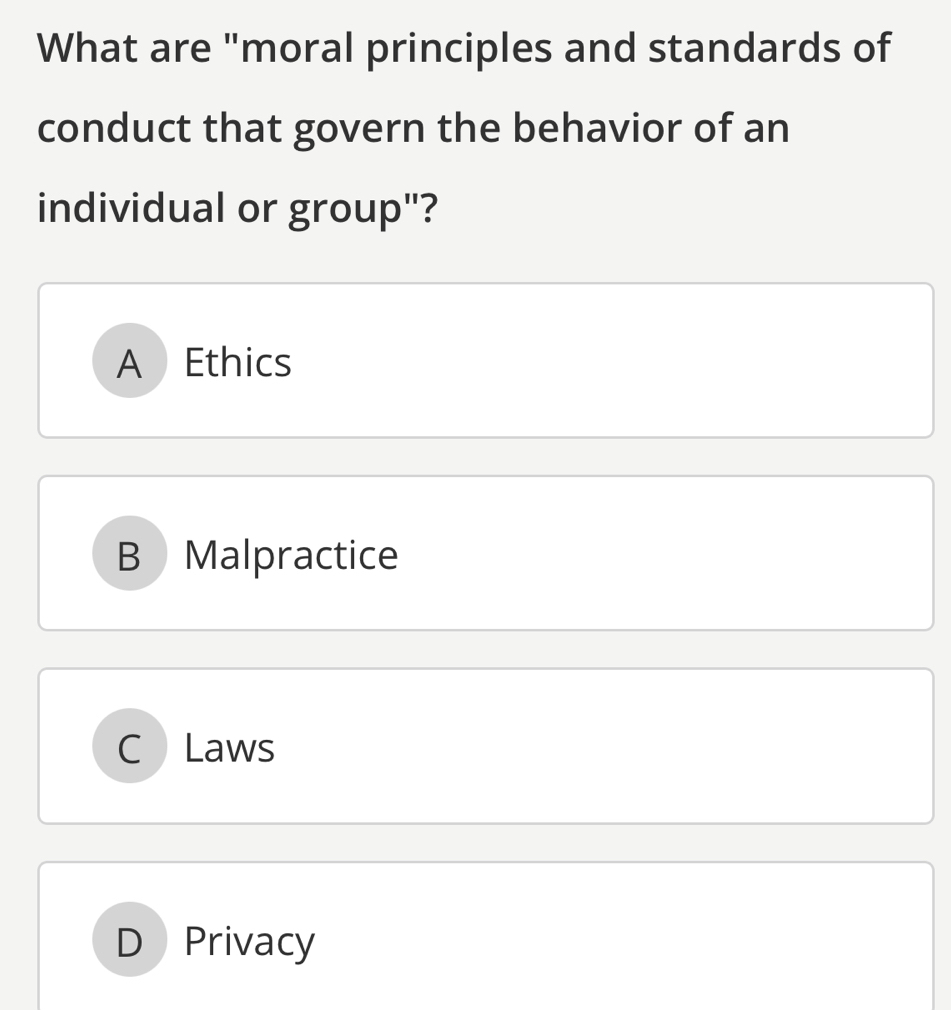Click the question line "individual or group"
The image size is (951, 1010).
click(x=238, y=209)
